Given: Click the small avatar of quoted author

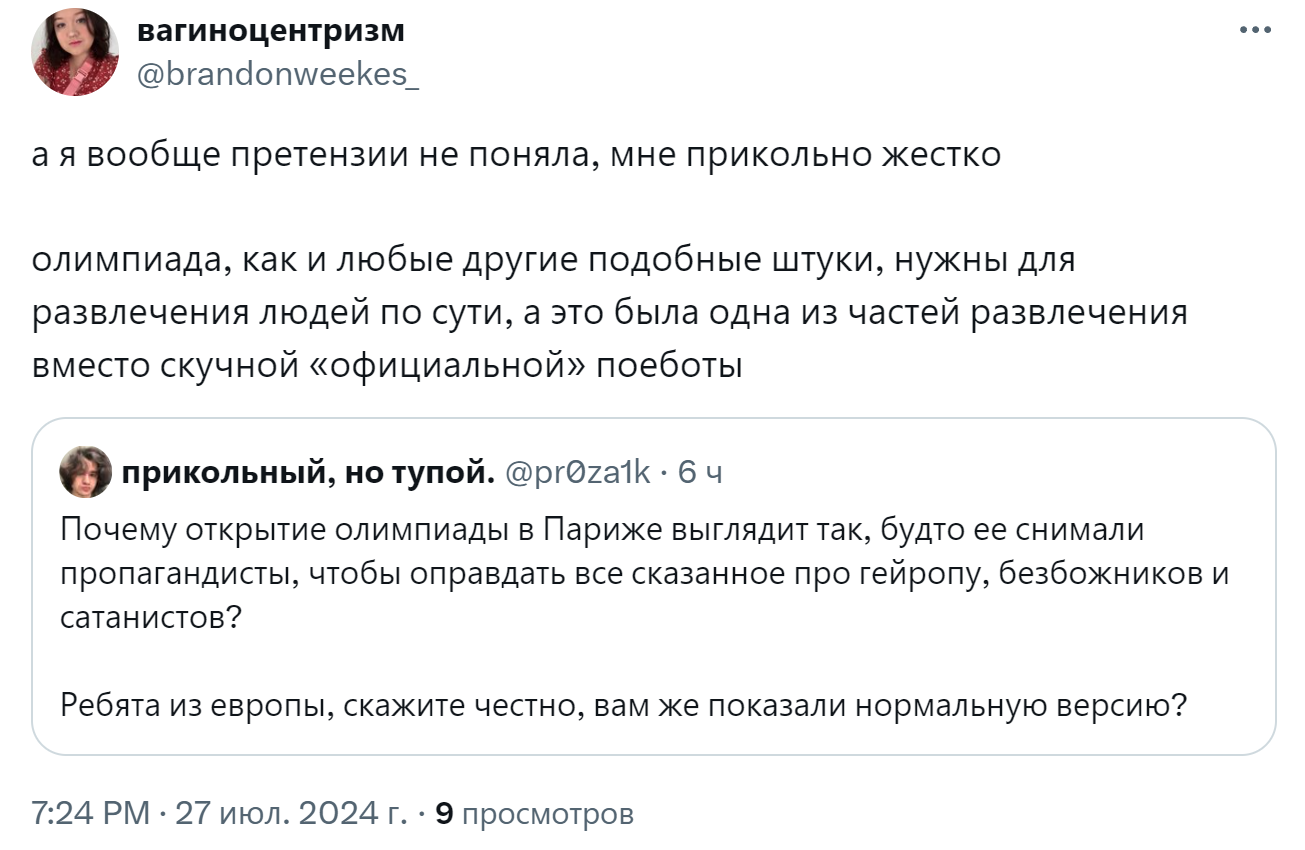Looking at the screenshot, I should coord(86,472).
